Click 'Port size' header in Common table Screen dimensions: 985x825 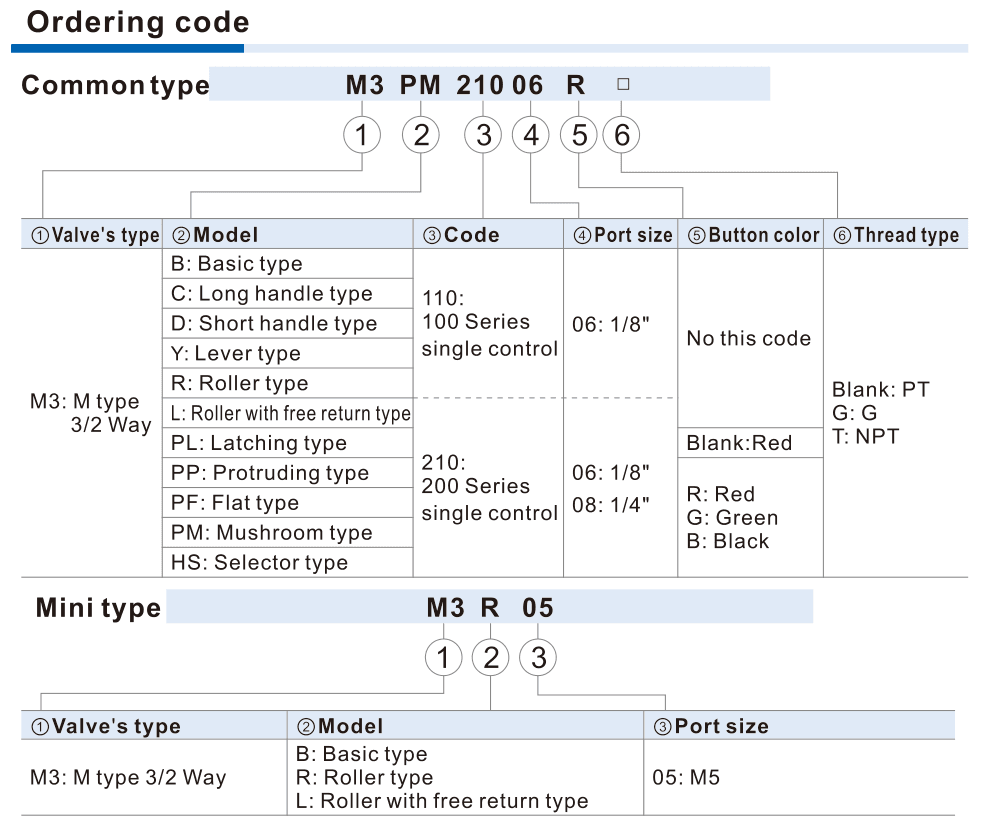(623, 235)
